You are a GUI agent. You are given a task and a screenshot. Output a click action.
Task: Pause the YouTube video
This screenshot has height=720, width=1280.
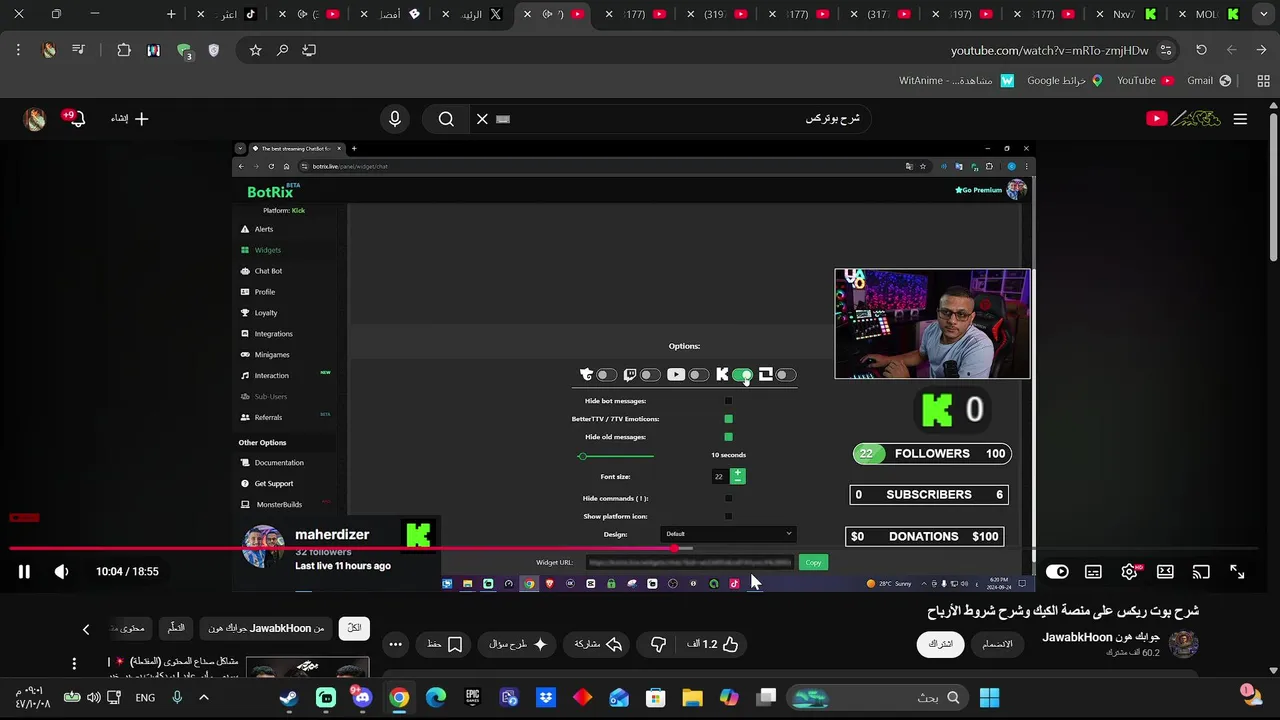(x=24, y=572)
